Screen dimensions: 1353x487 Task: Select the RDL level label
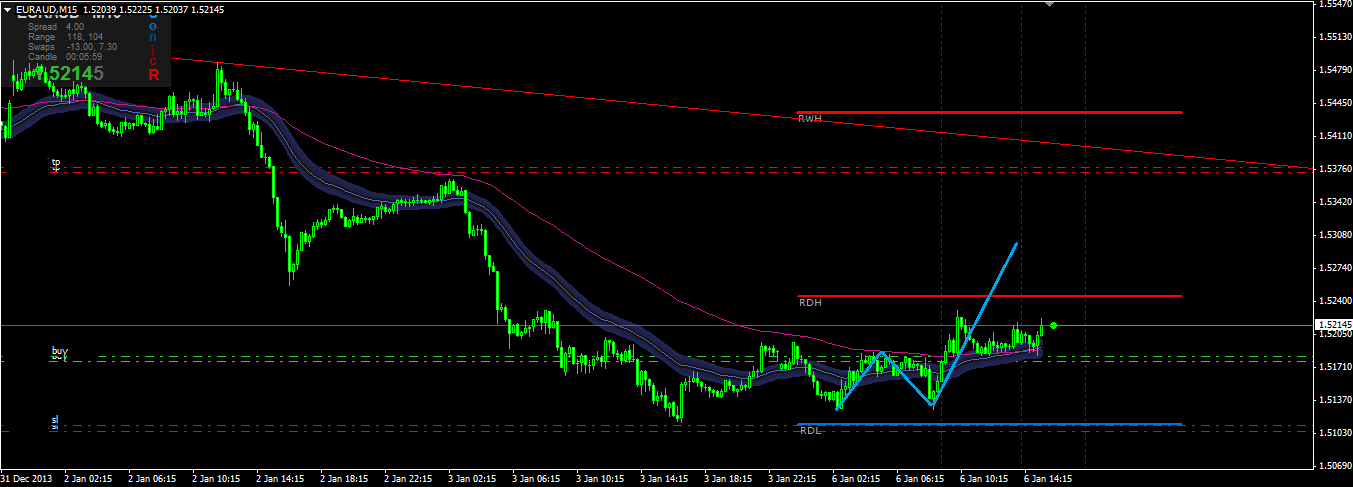(810, 431)
